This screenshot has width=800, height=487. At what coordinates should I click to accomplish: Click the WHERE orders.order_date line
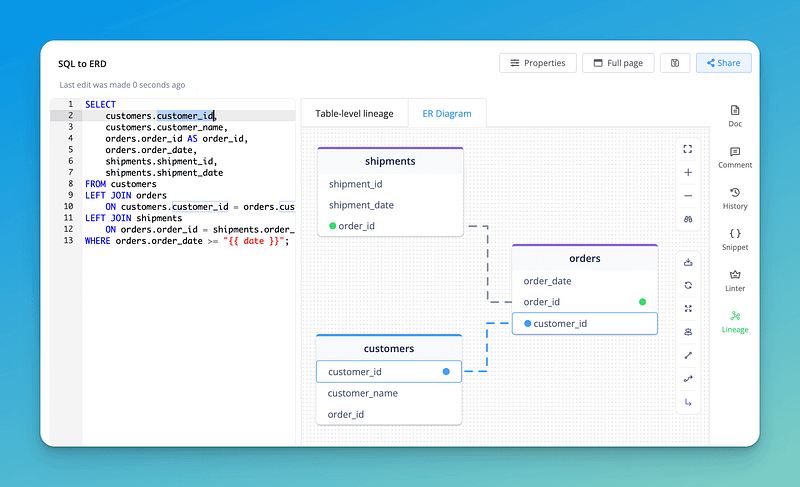point(187,241)
